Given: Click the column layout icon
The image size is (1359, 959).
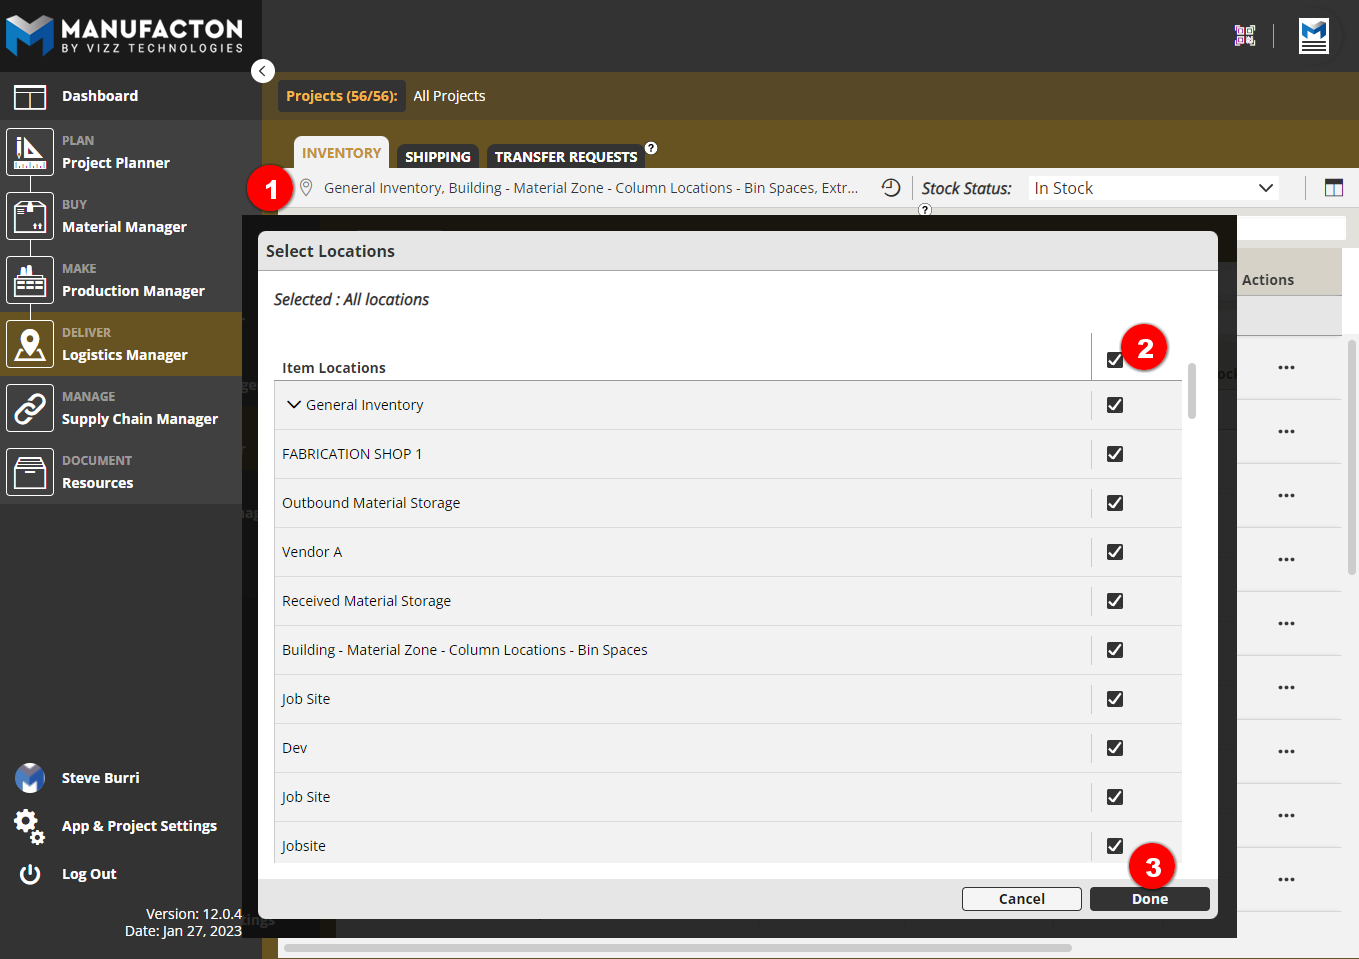Looking at the screenshot, I should [1333, 188].
